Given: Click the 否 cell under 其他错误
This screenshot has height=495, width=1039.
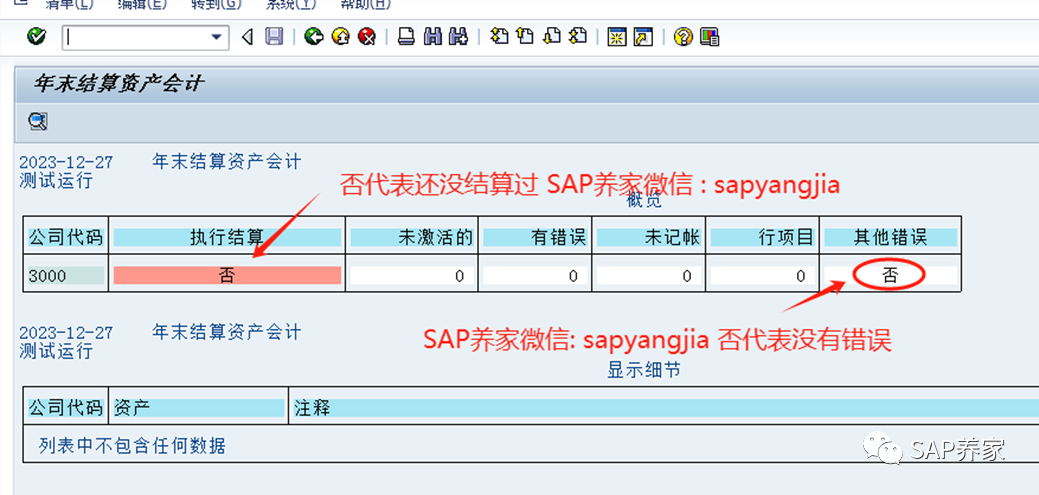Looking at the screenshot, I should tap(891, 276).
